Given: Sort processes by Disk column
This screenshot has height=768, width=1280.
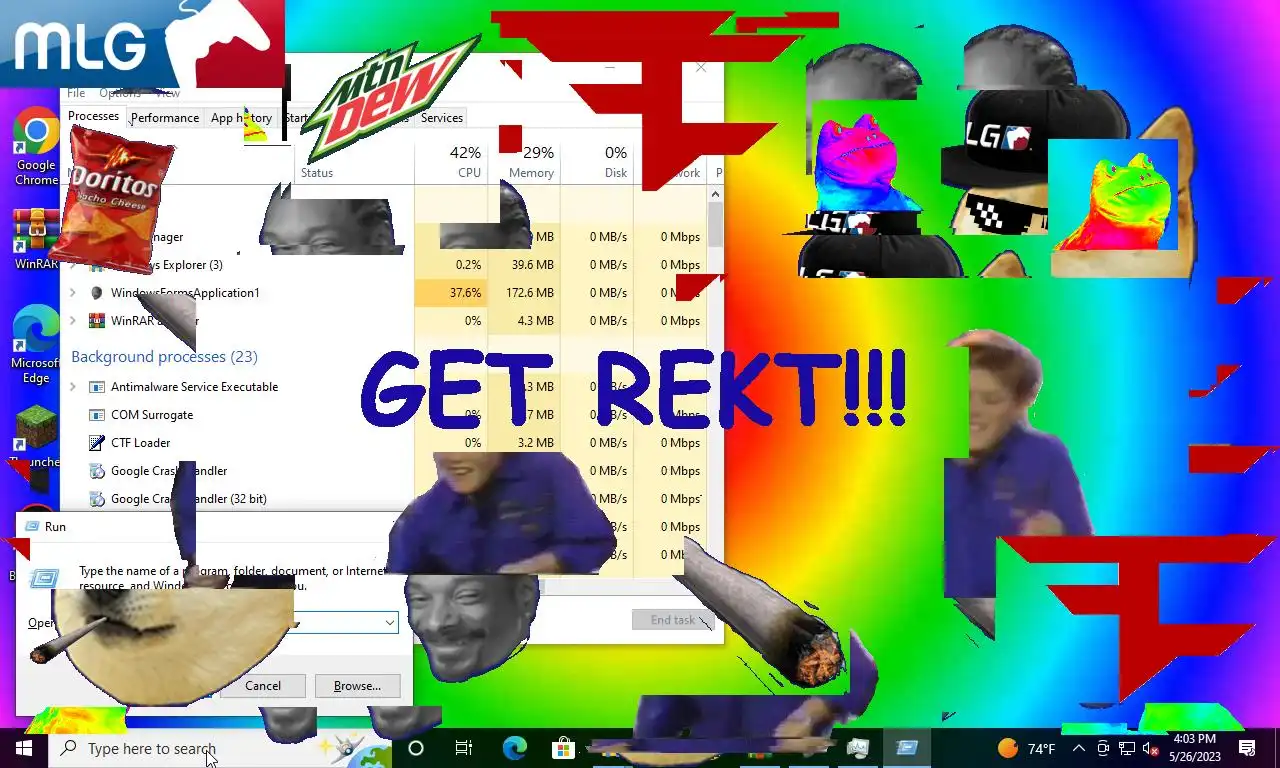Looking at the screenshot, I should [597, 161].
